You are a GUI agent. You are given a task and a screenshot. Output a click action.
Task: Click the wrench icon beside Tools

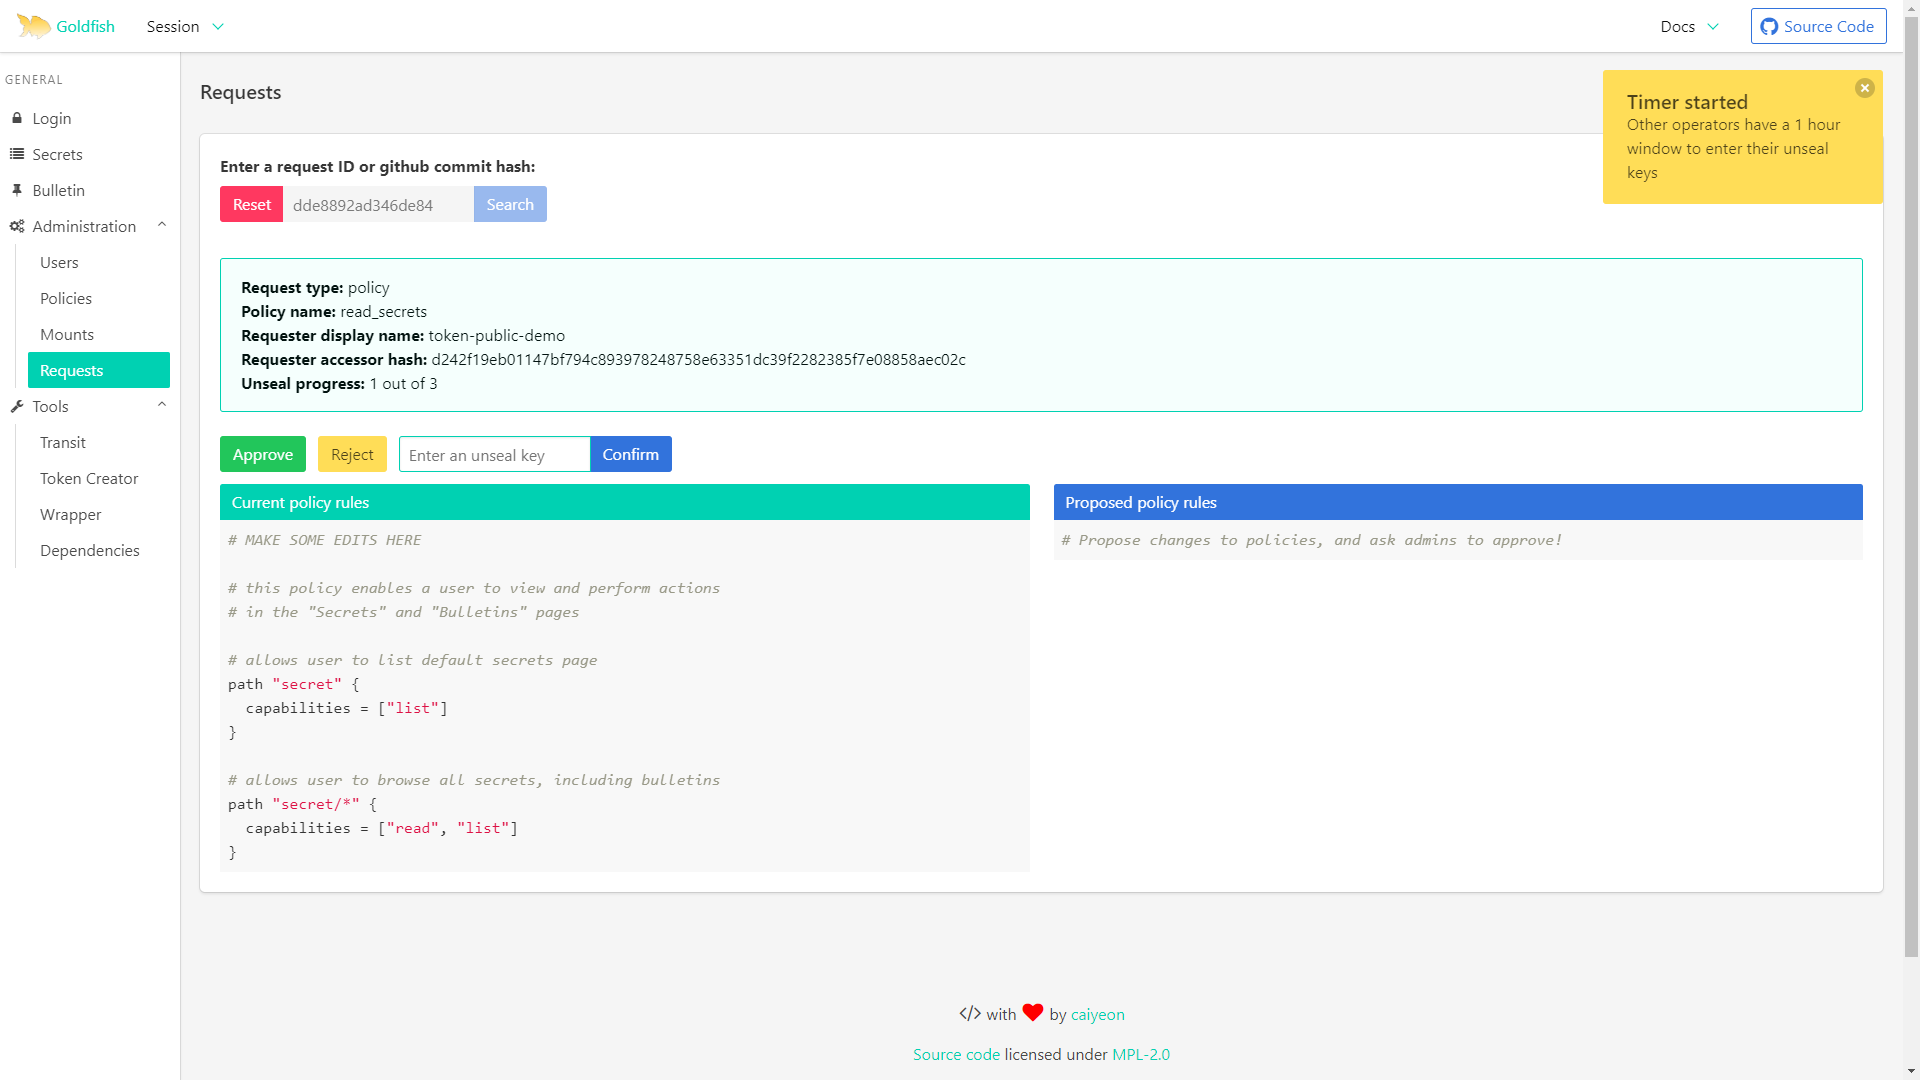(17, 406)
